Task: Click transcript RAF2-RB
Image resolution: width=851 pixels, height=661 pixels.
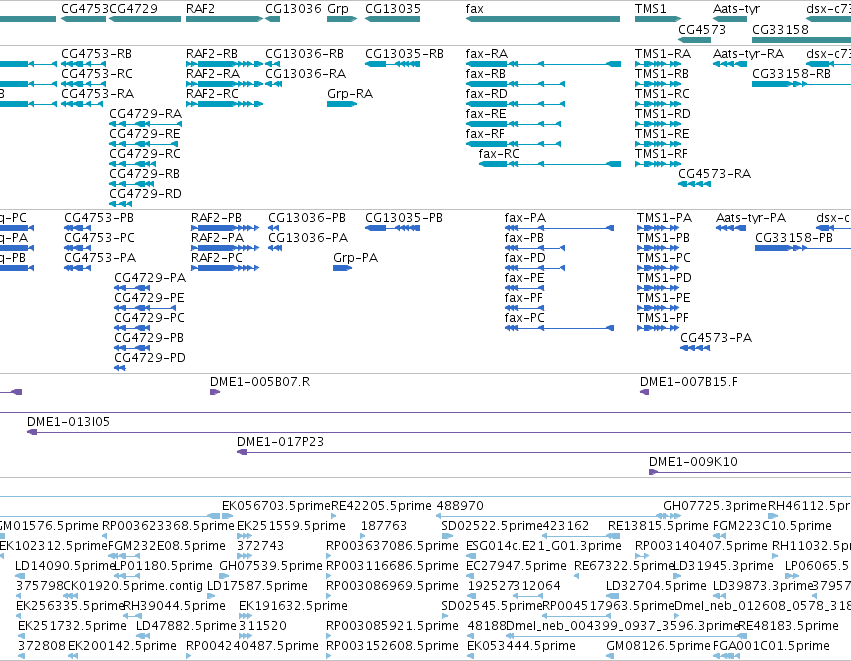Action: tap(212, 54)
